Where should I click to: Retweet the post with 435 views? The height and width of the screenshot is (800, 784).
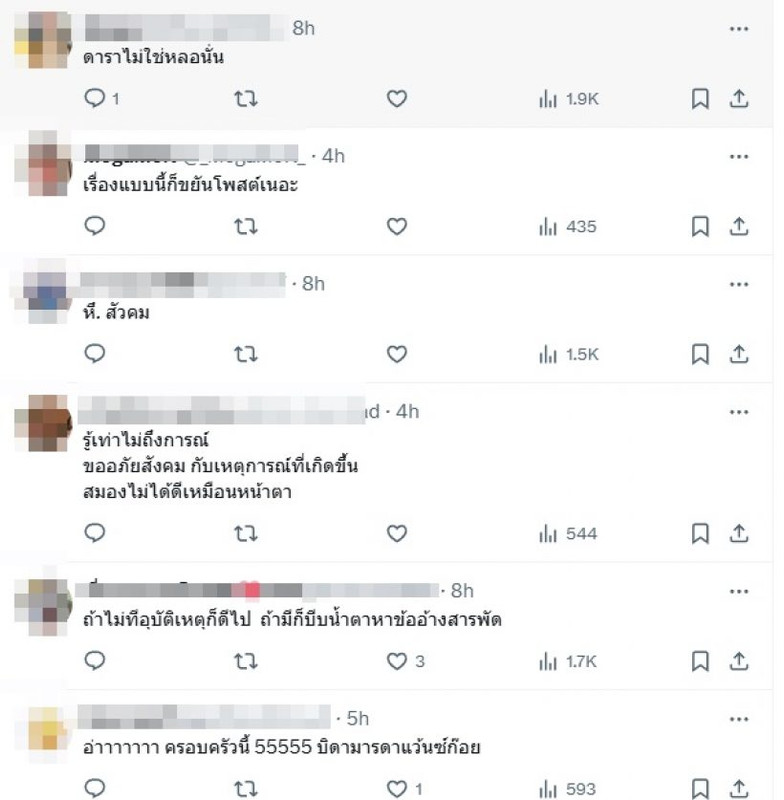[x=245, y=227]
